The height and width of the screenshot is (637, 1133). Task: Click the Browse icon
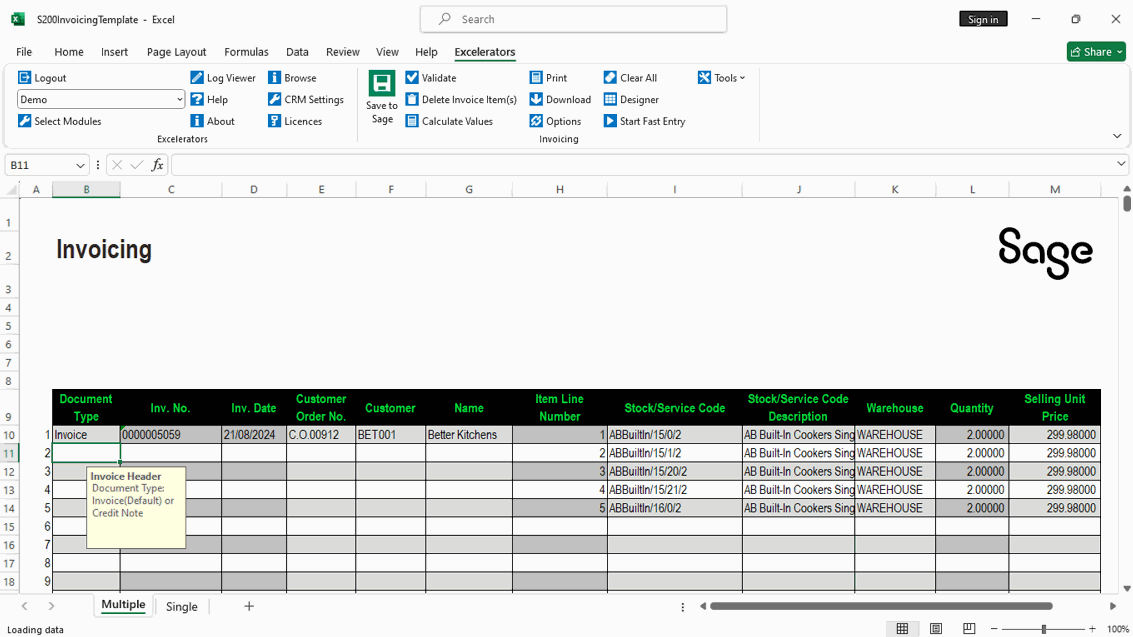click(x=275, y=78)
